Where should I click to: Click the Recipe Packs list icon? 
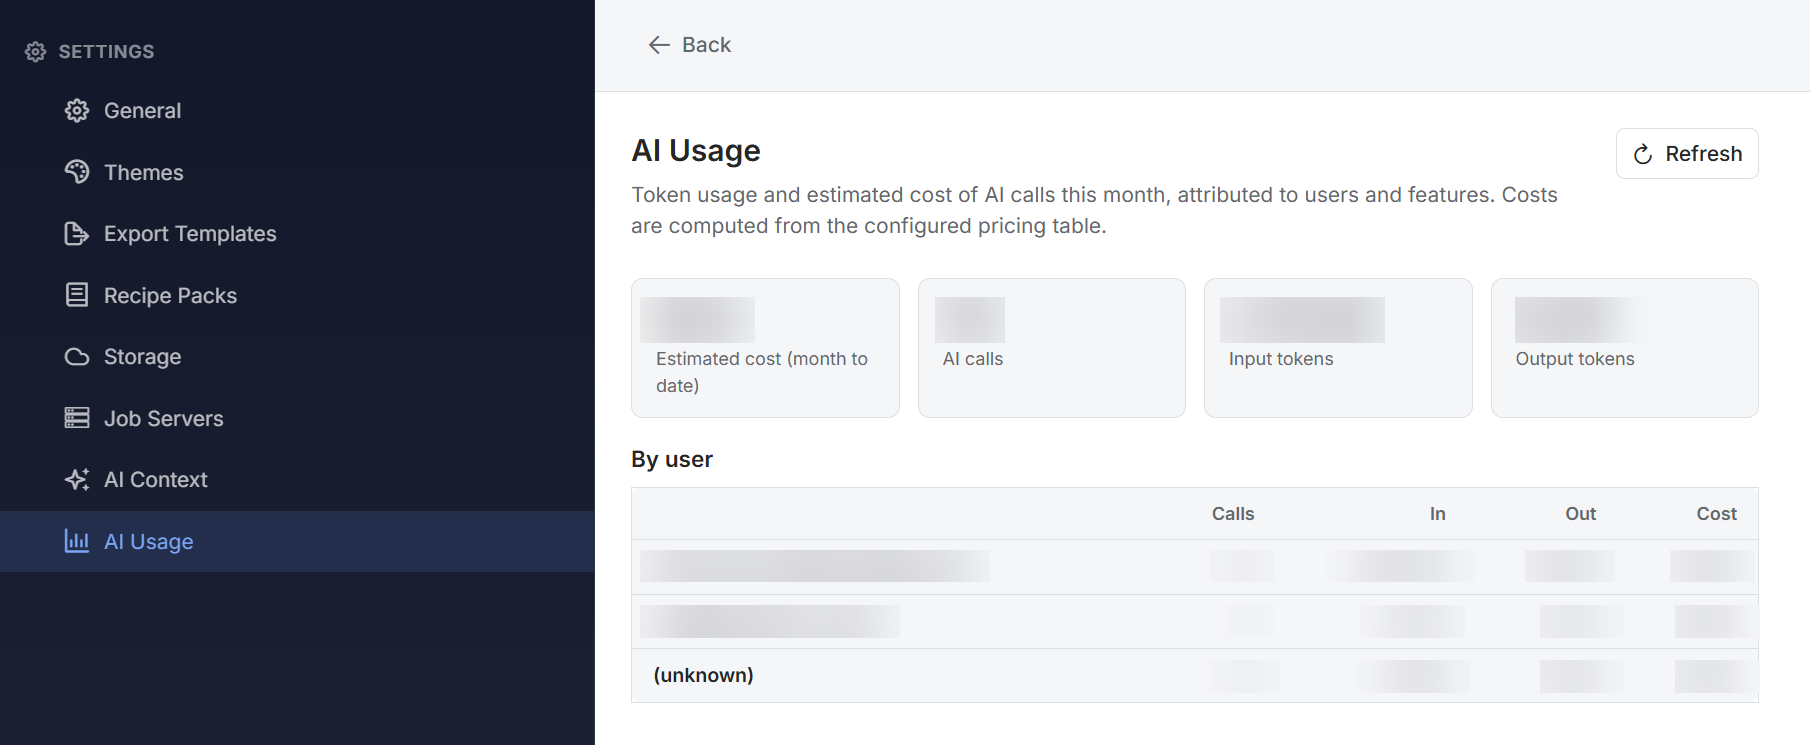click(x=77, y=295)
